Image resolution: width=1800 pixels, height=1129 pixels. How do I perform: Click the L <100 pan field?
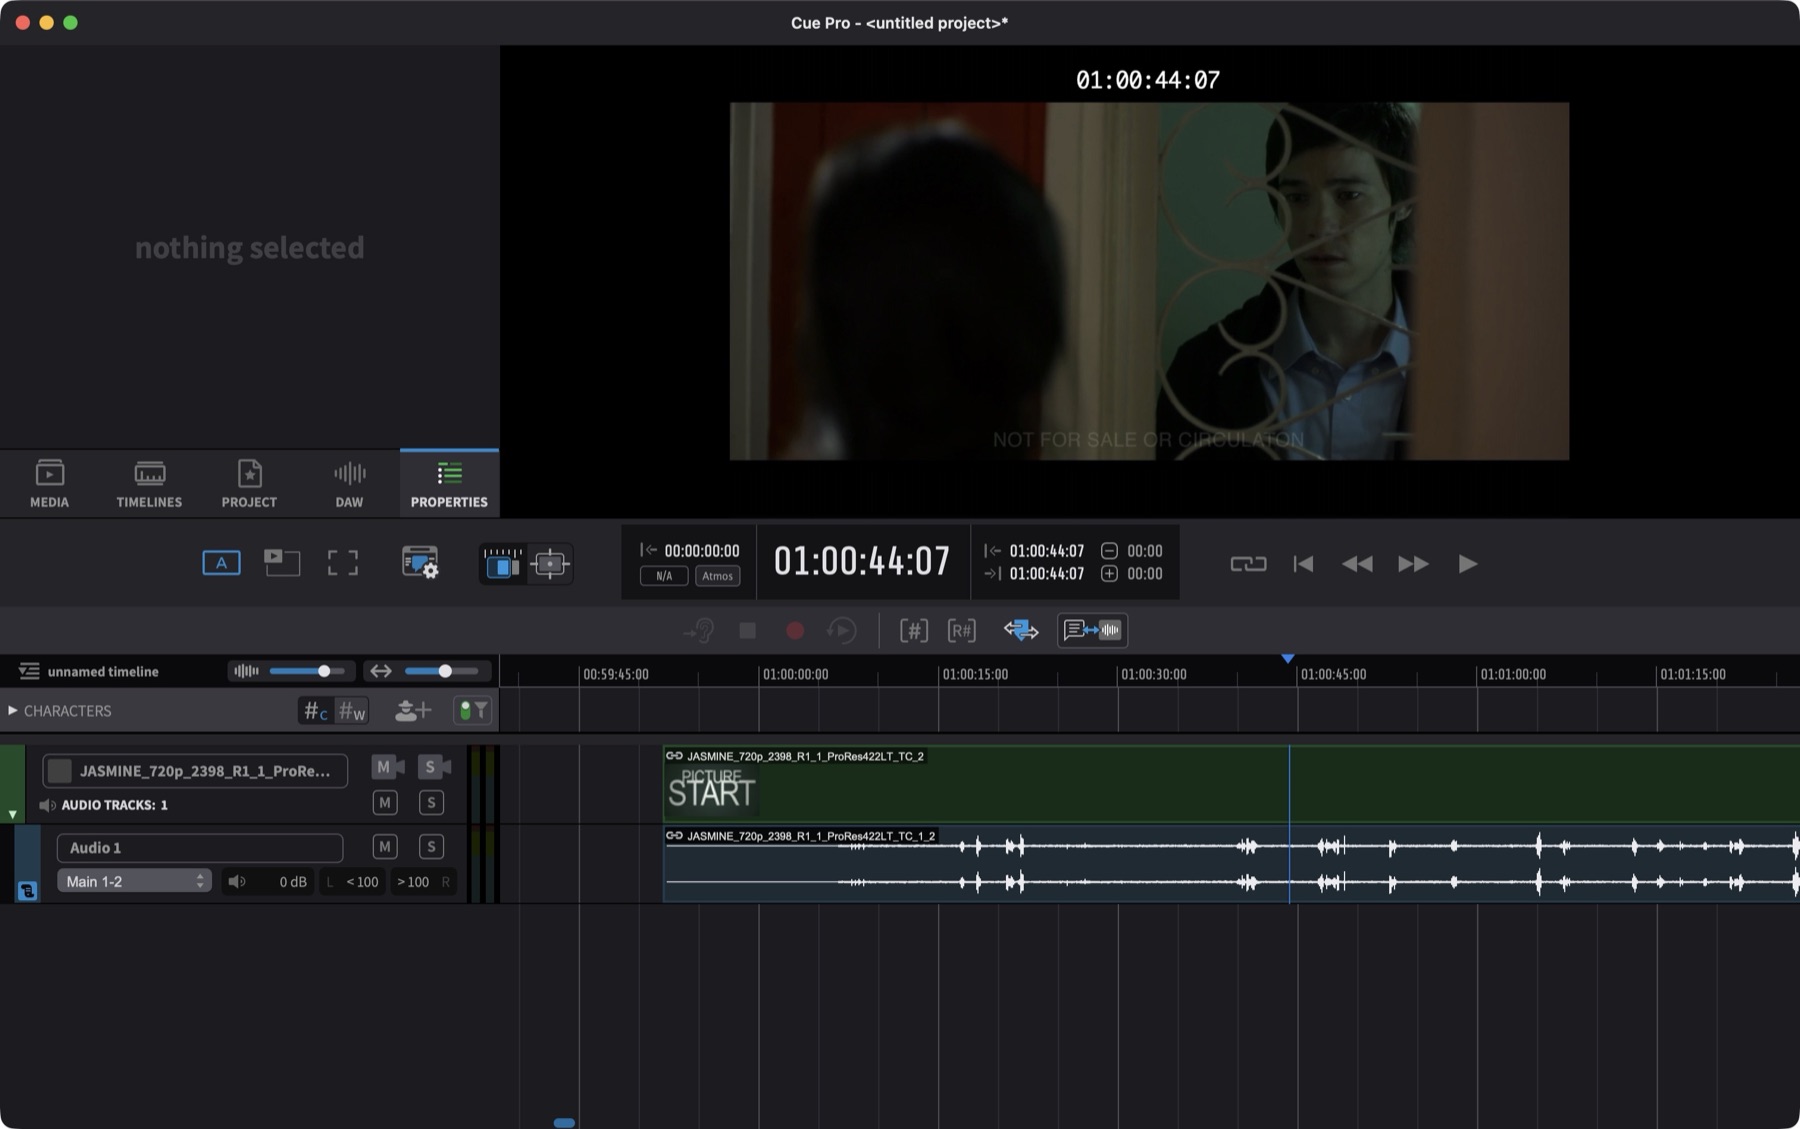click(353, 881)
